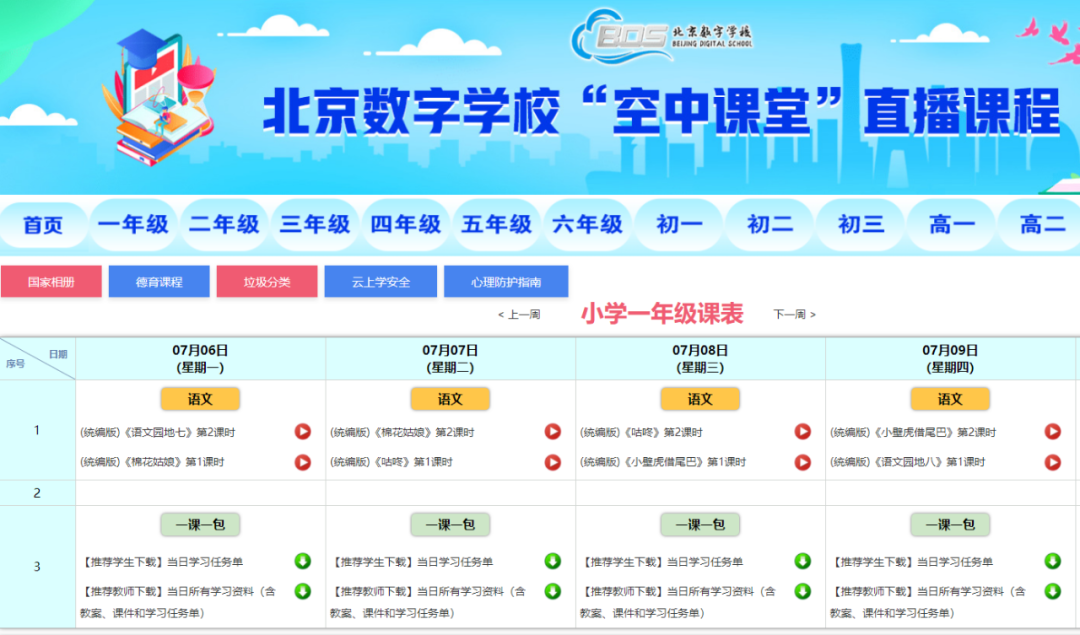Screen dimensions: 1080x635
Task: Open the 垃圾分类 section
Action: (x=266, y=281)
